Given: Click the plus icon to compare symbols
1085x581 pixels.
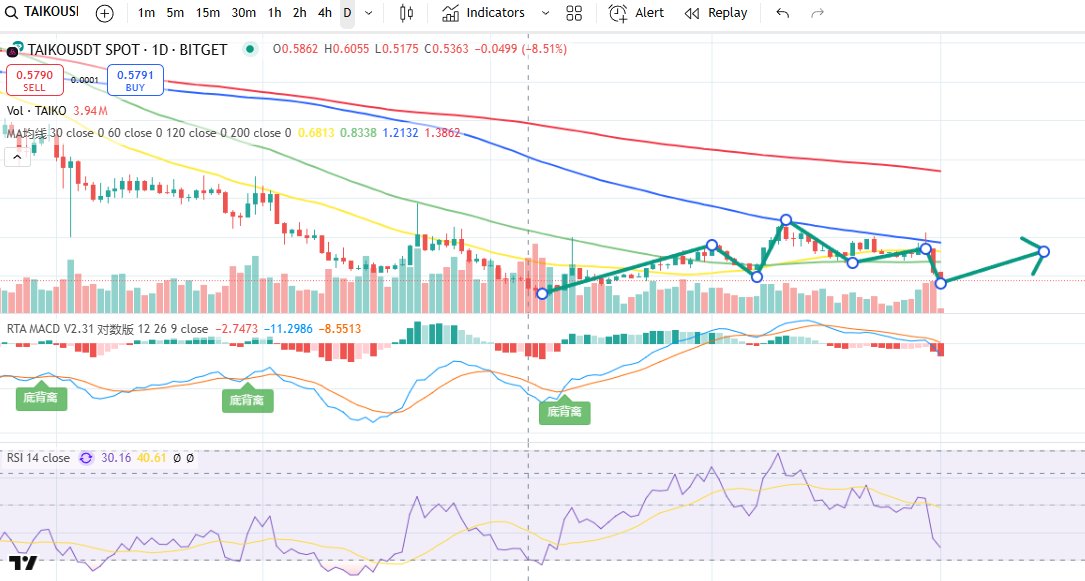Looking at the screenshot, I should click(104, 13).
